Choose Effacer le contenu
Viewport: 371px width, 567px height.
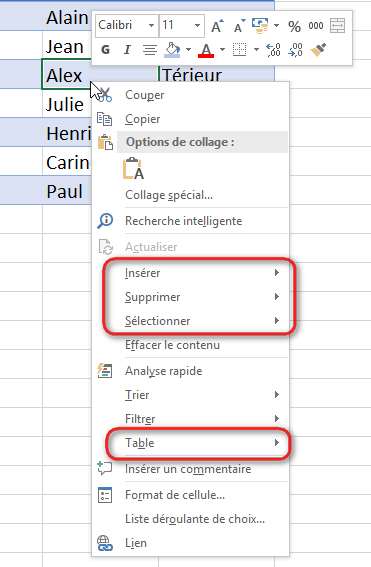tap(190, 345)
